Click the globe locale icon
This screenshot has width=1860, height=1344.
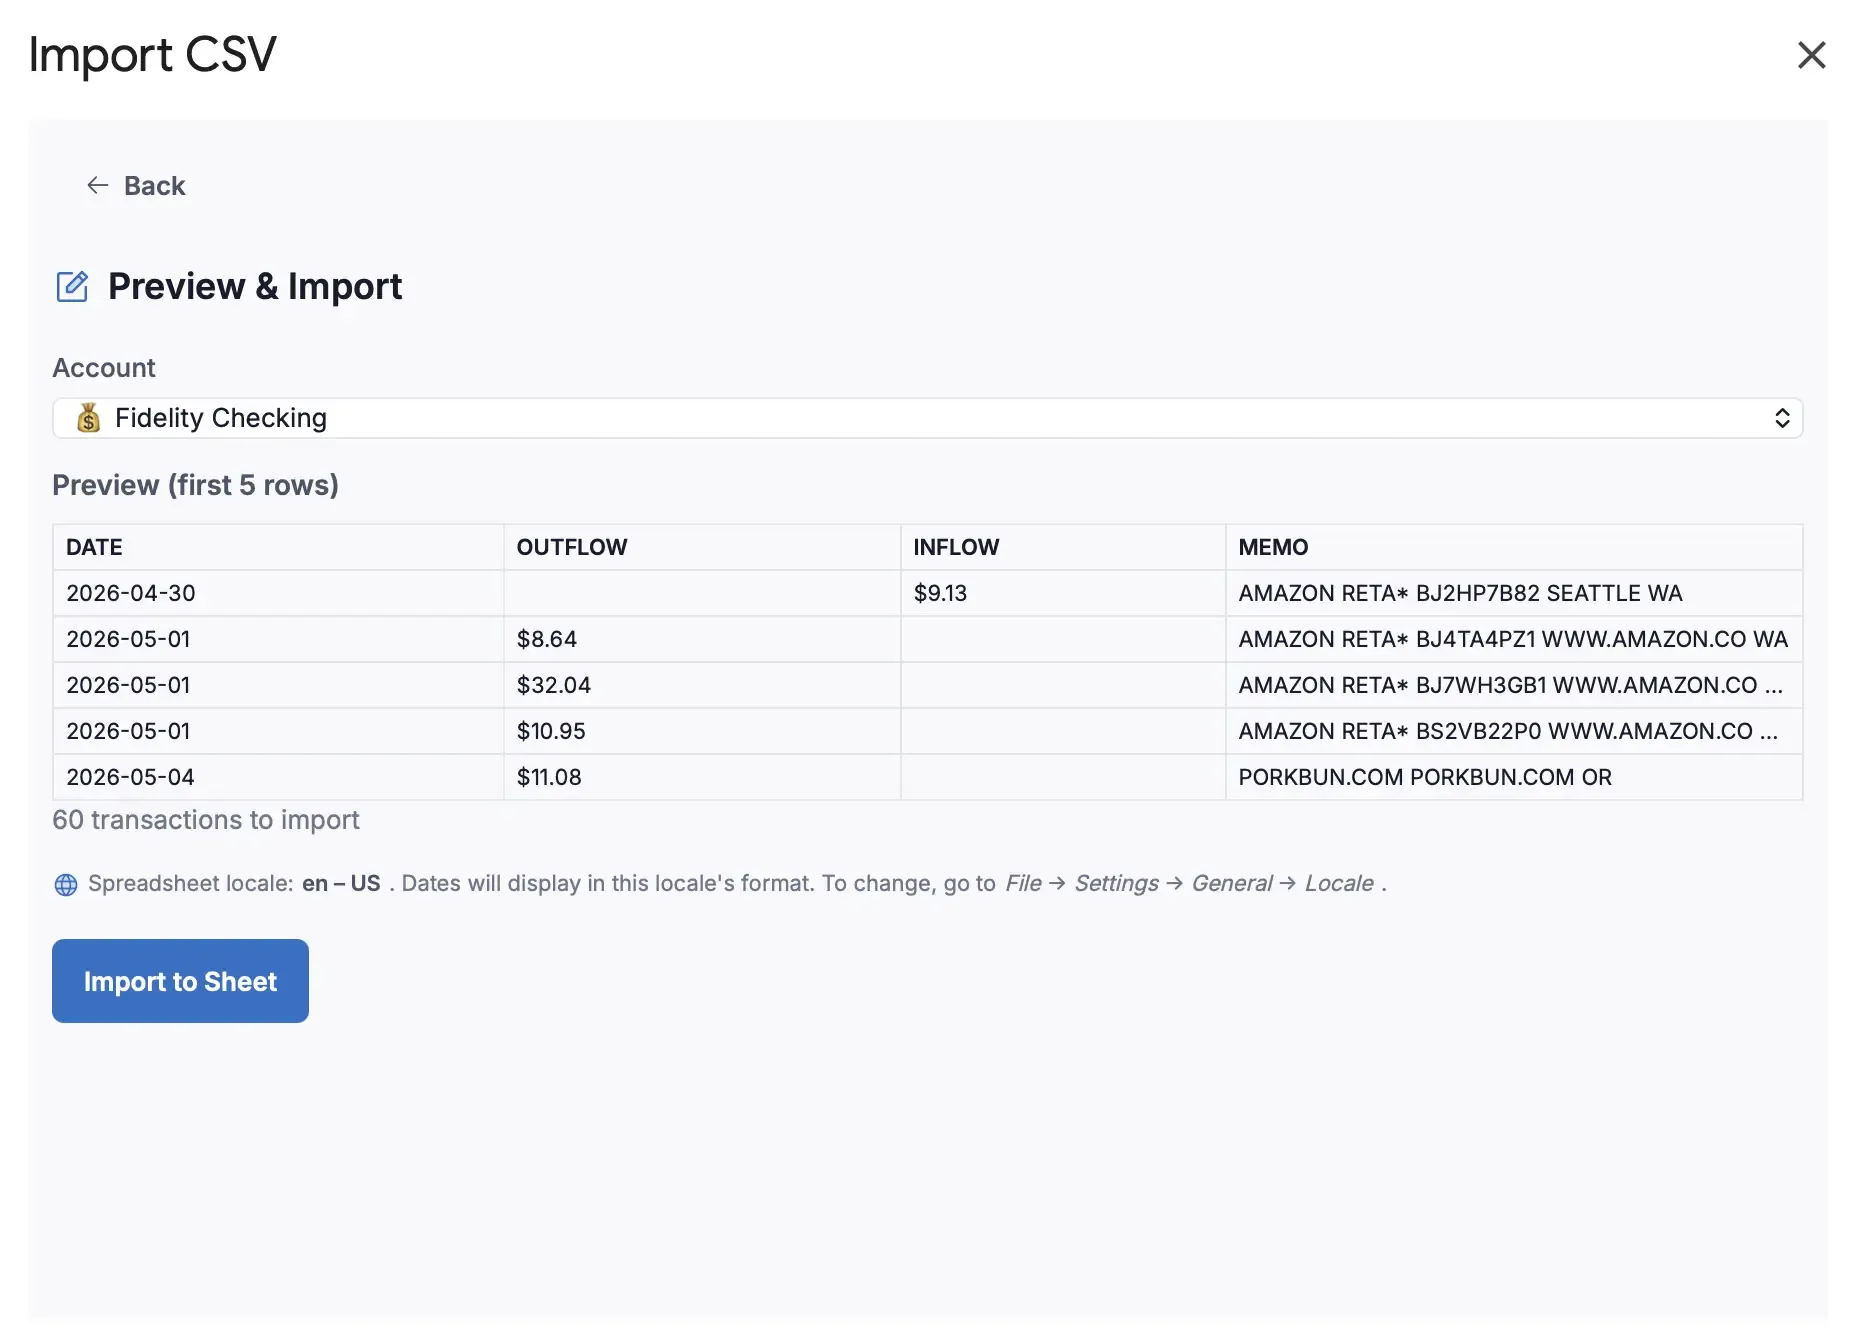point(66,885)
